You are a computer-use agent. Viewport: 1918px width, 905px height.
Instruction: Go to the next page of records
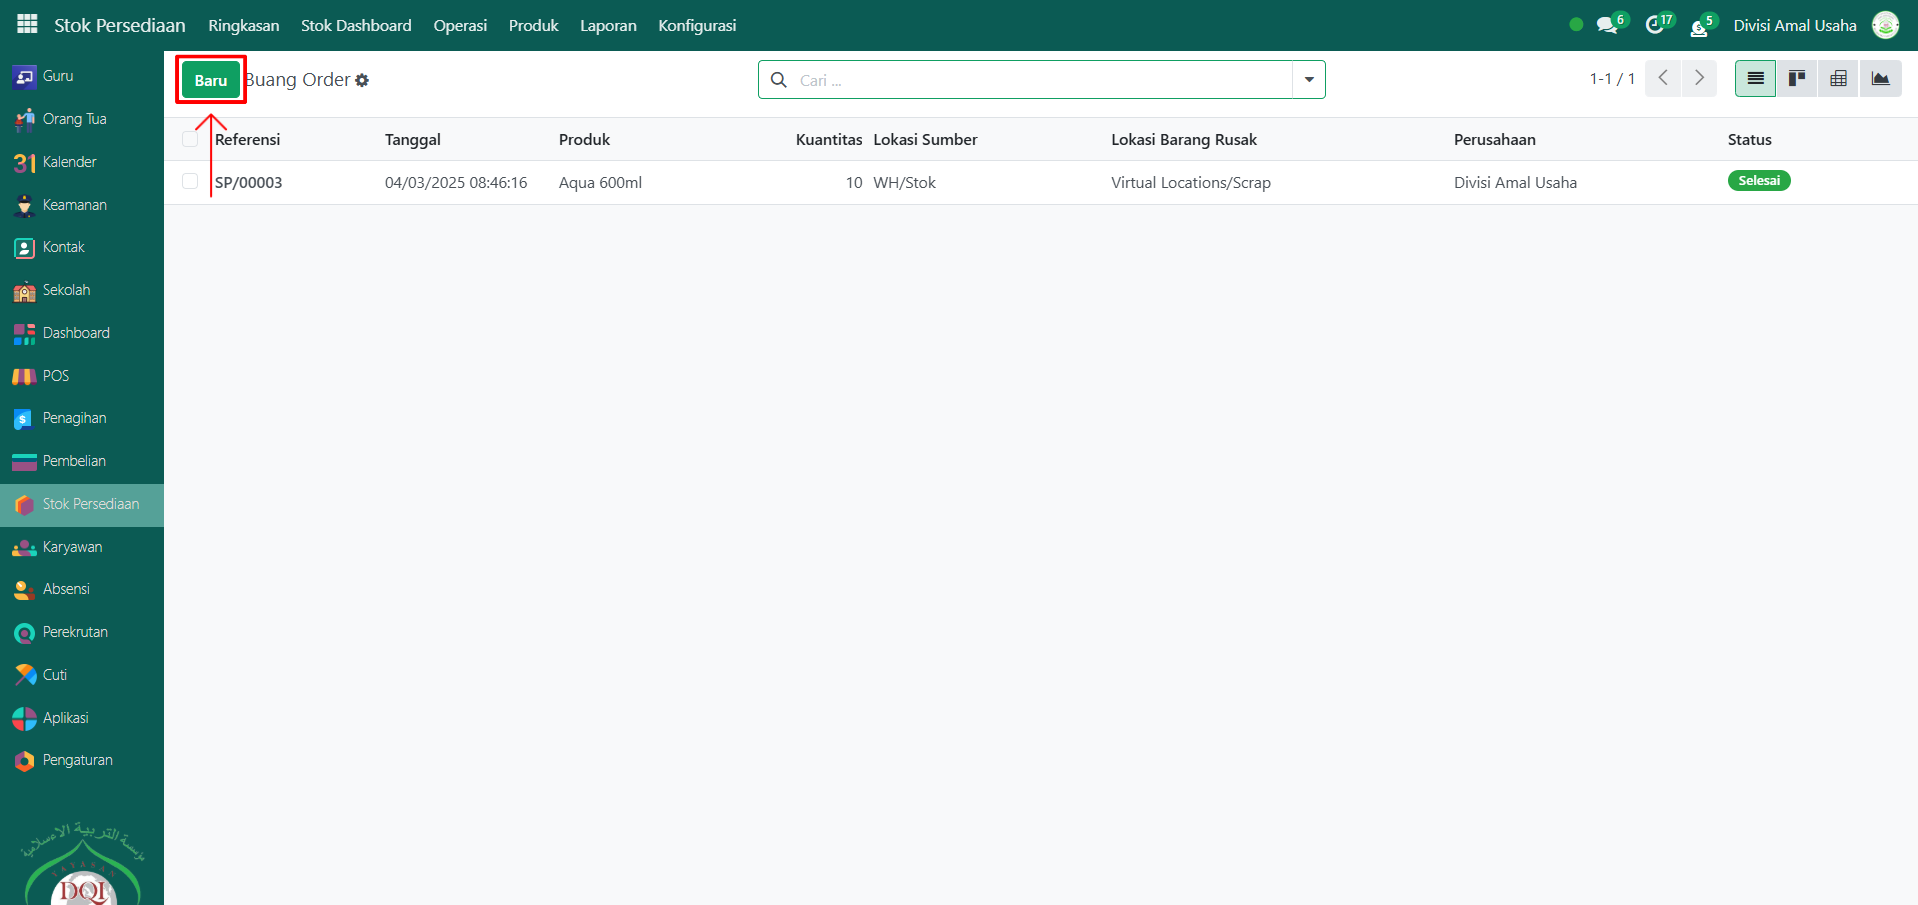point(1699,78)
